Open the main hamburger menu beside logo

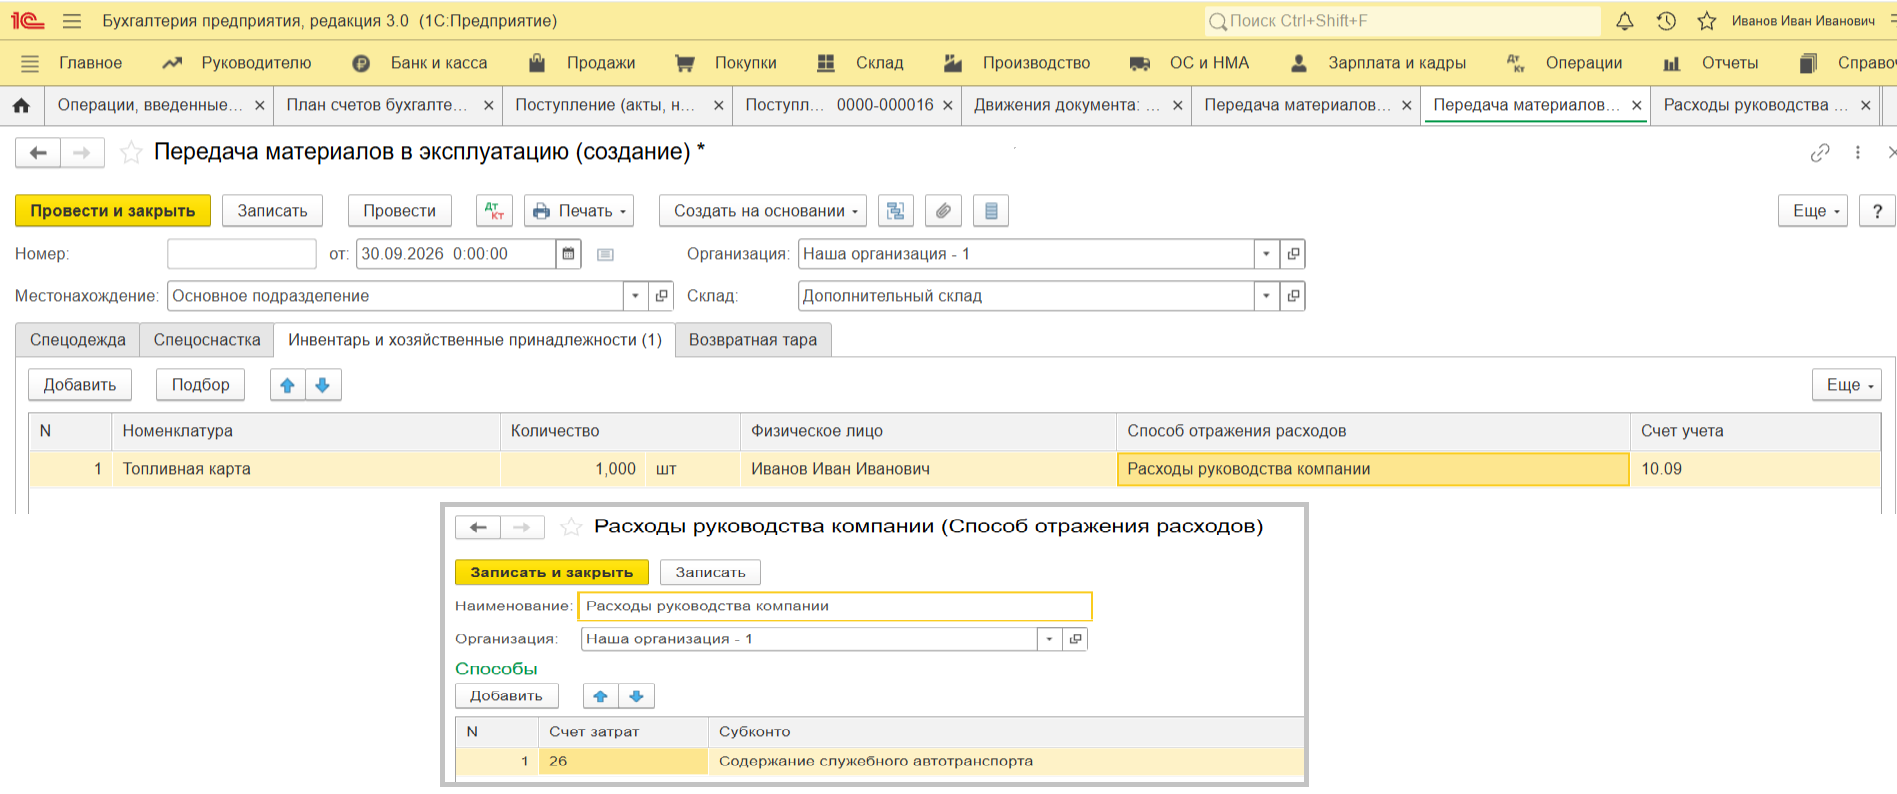pos(72,21)
